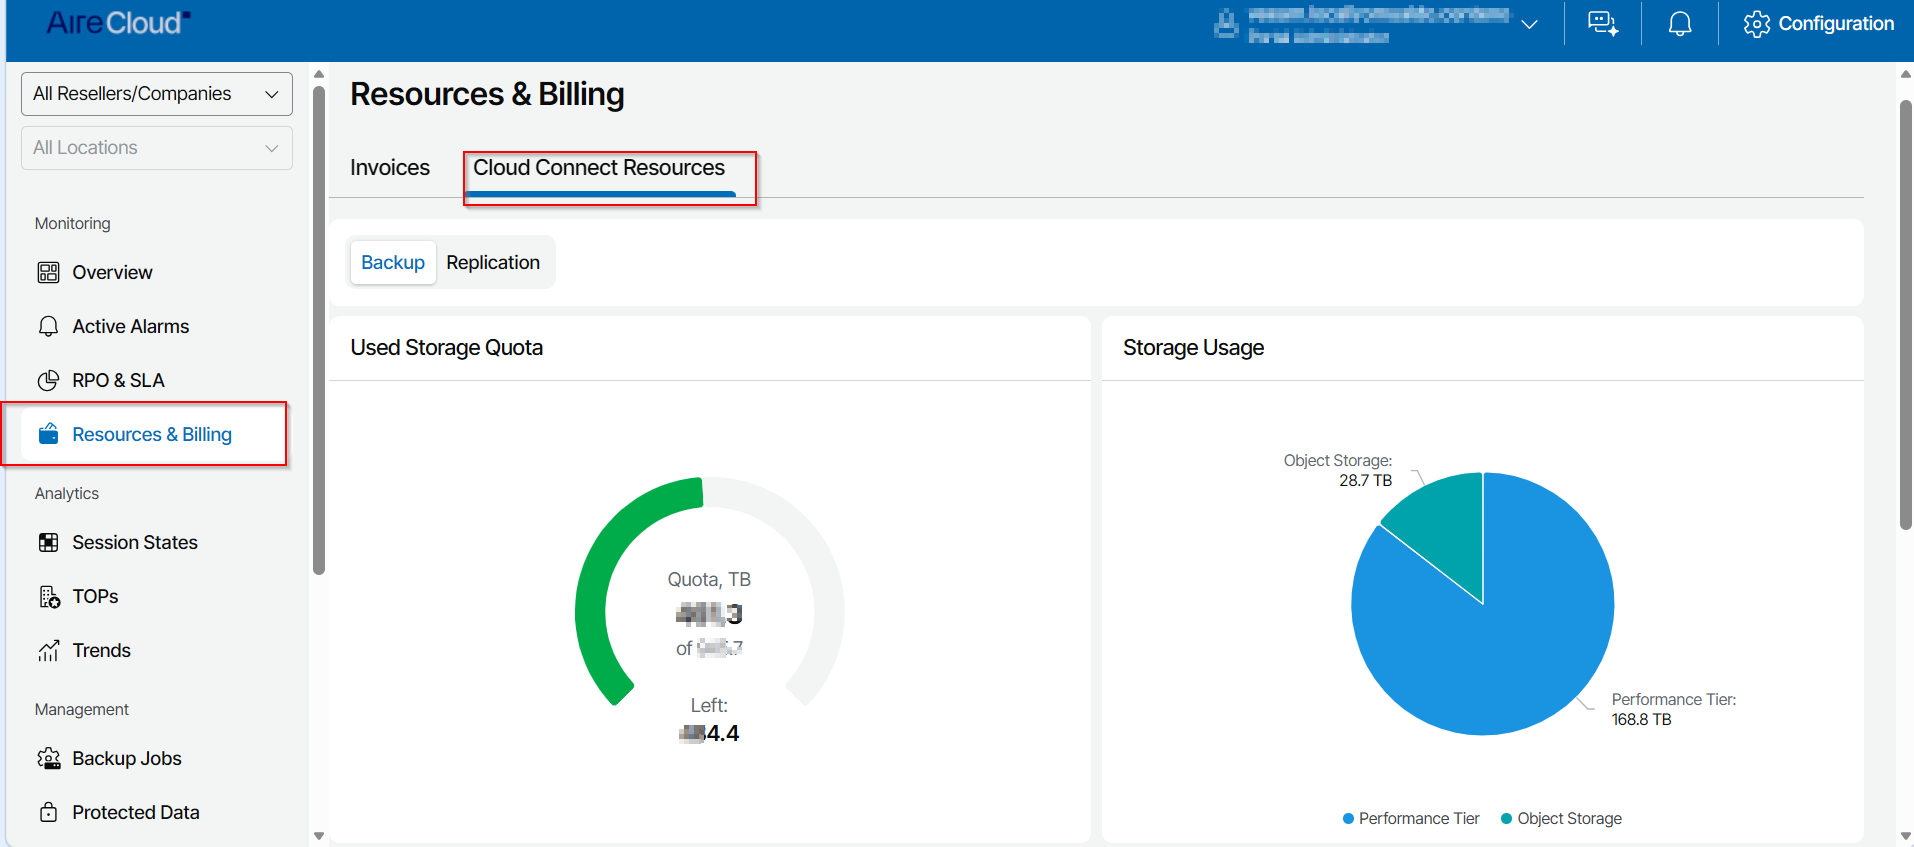Switch to the Cloud Connect Resources tab
Viewport: 1914px width, 847px height.
[599, 168]
